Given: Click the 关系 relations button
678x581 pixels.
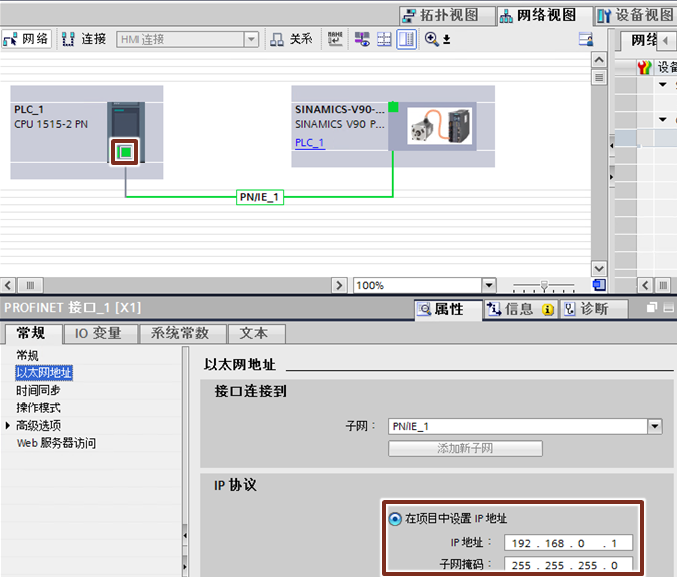Looking at the screenshot, I should click(x=291, y=39).
